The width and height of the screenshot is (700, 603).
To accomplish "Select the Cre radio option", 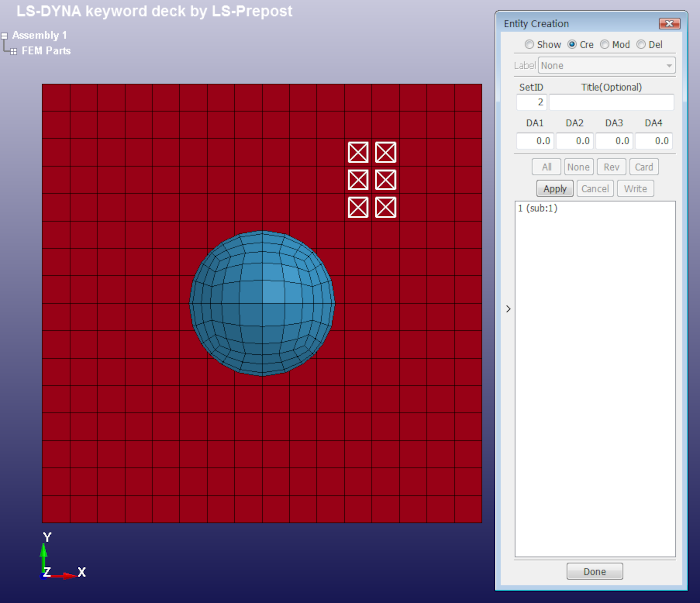I will pos(572,45).
